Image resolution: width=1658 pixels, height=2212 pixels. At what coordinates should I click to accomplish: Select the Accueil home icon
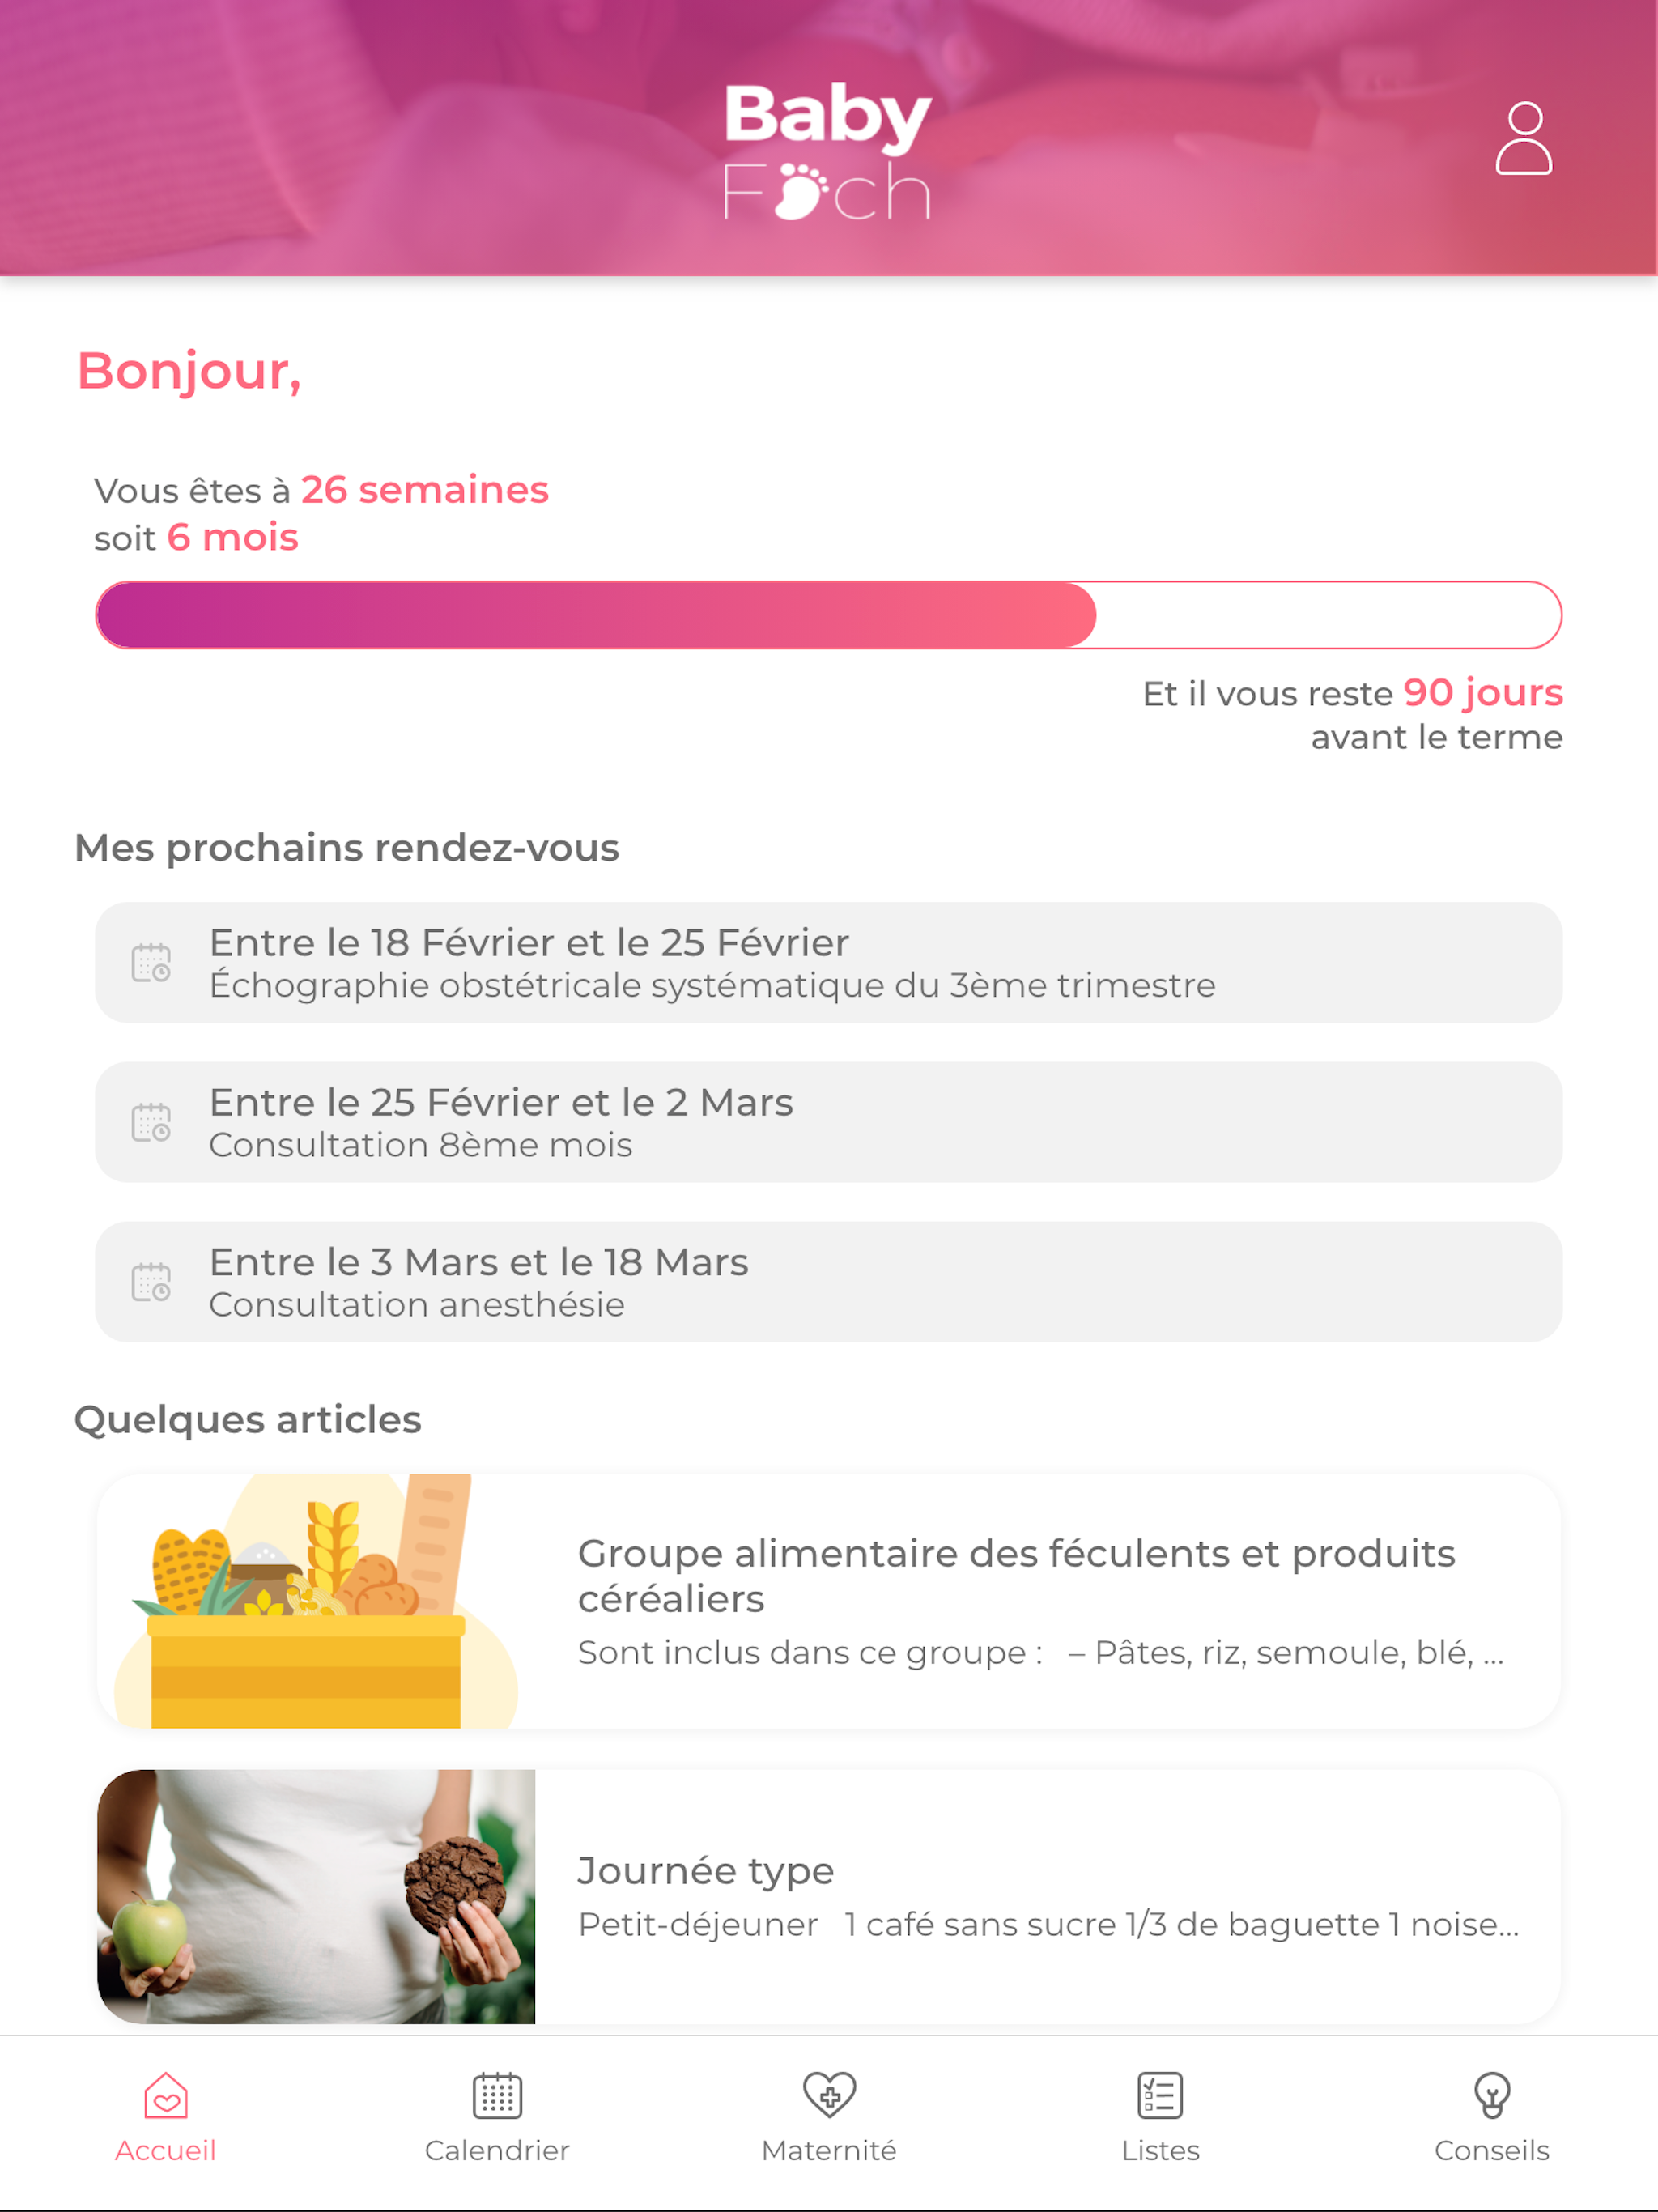pos(166,2094)
